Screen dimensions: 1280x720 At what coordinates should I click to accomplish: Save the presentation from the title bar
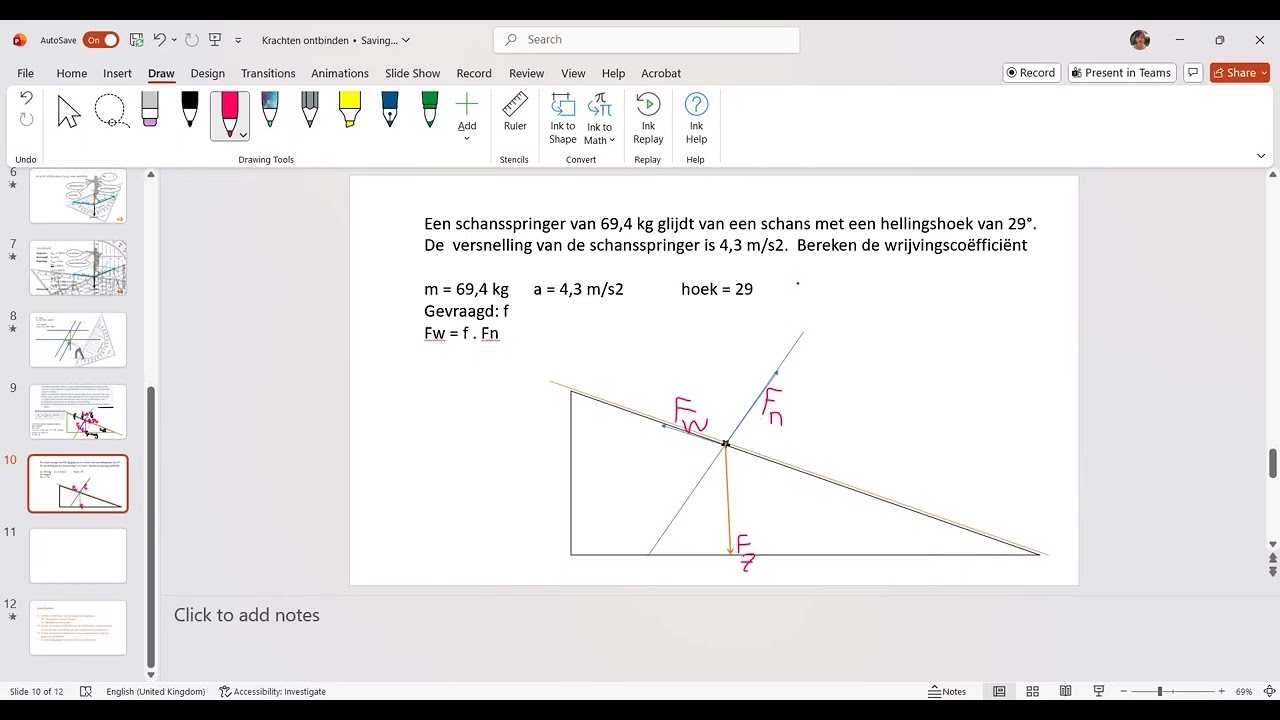pyautogui.click(x=136, y=40)
